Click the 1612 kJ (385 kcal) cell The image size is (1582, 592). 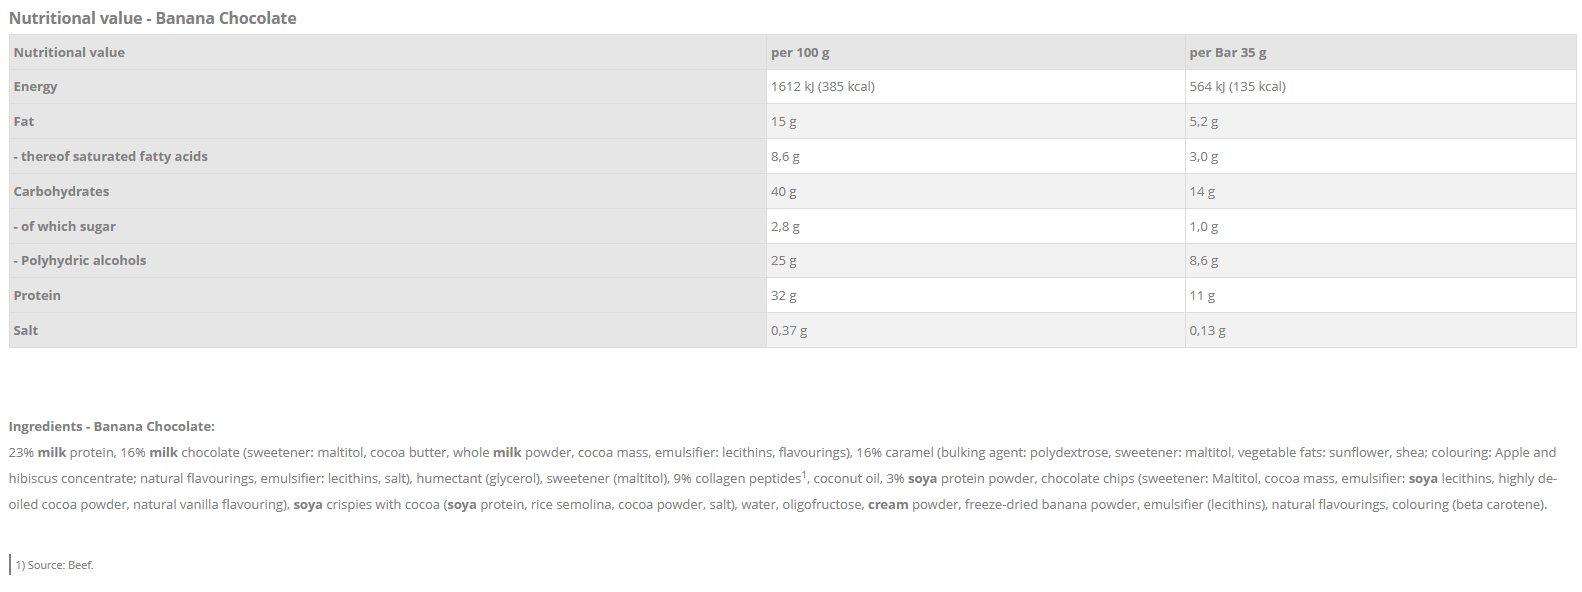822,87
